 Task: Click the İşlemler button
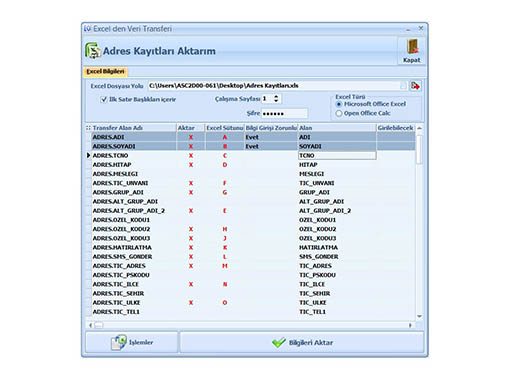[132, 342]
